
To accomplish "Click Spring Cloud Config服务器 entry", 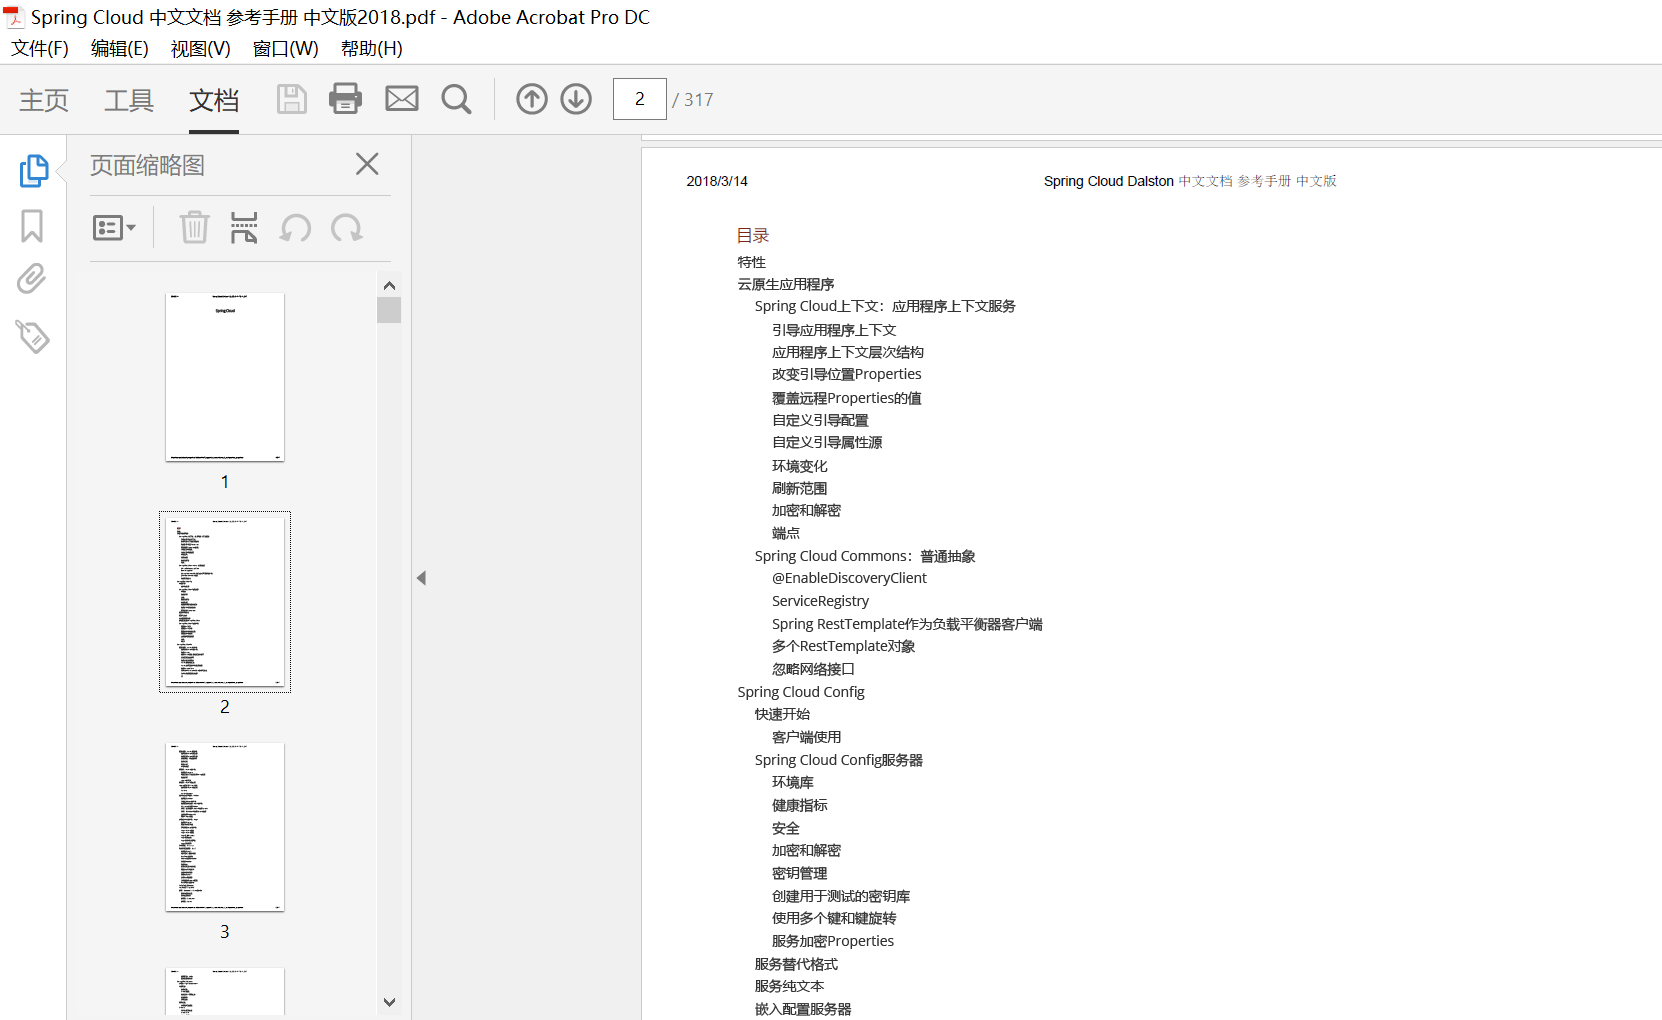I will [839, 760].
